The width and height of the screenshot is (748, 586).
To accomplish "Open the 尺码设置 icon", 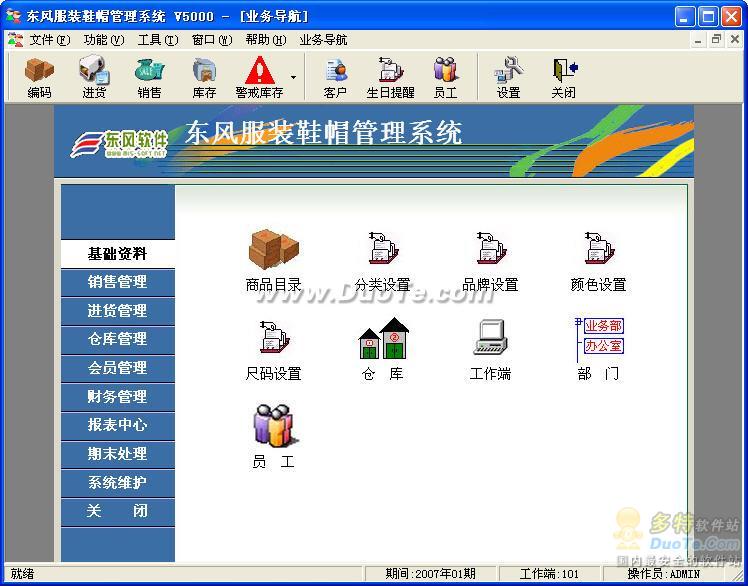I will pos(273,350).
